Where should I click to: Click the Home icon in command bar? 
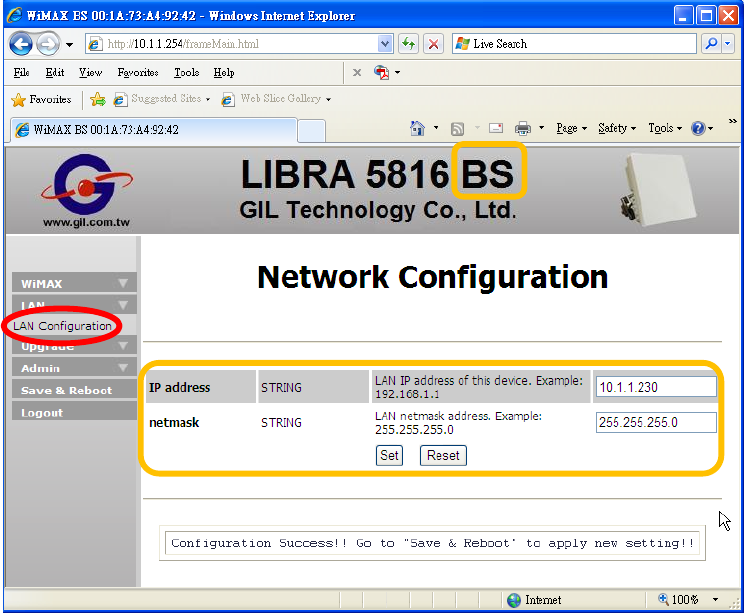(417, 128)
